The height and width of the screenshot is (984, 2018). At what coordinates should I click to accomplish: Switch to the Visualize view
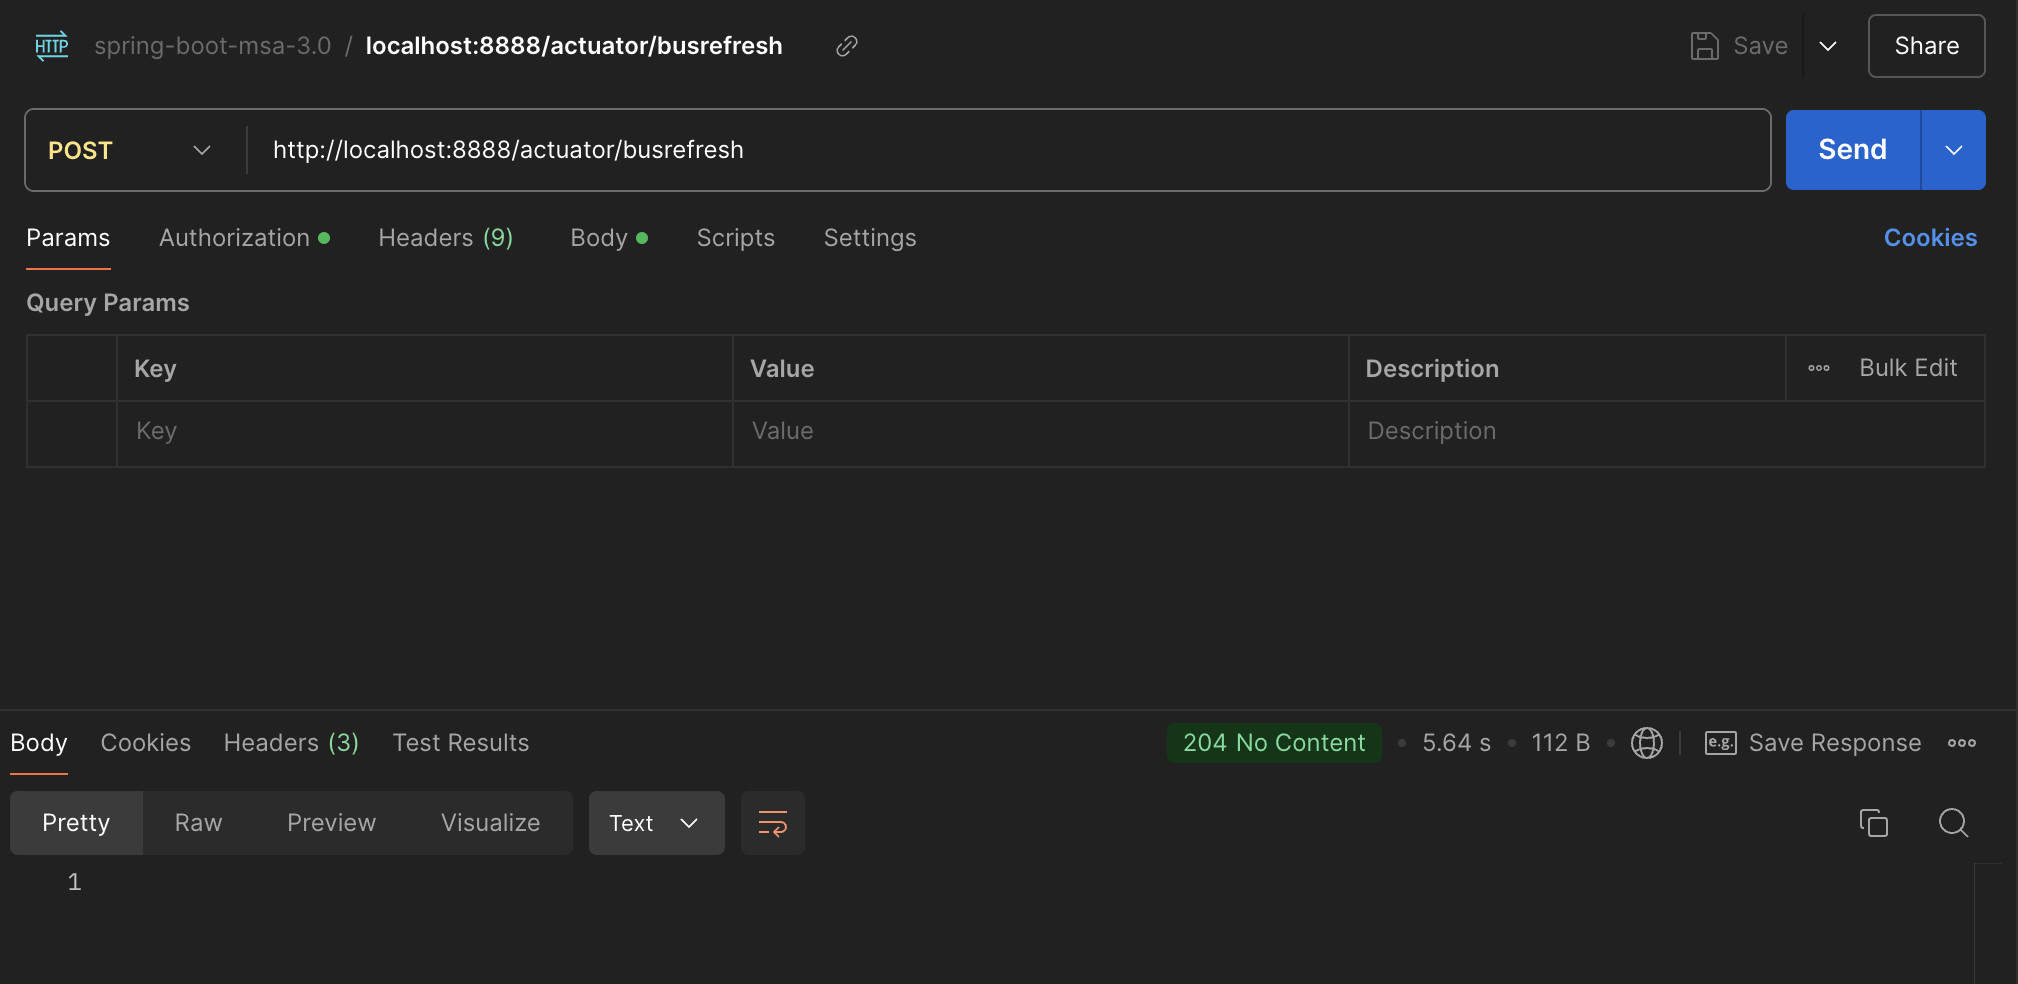click(x=490, y=823)
